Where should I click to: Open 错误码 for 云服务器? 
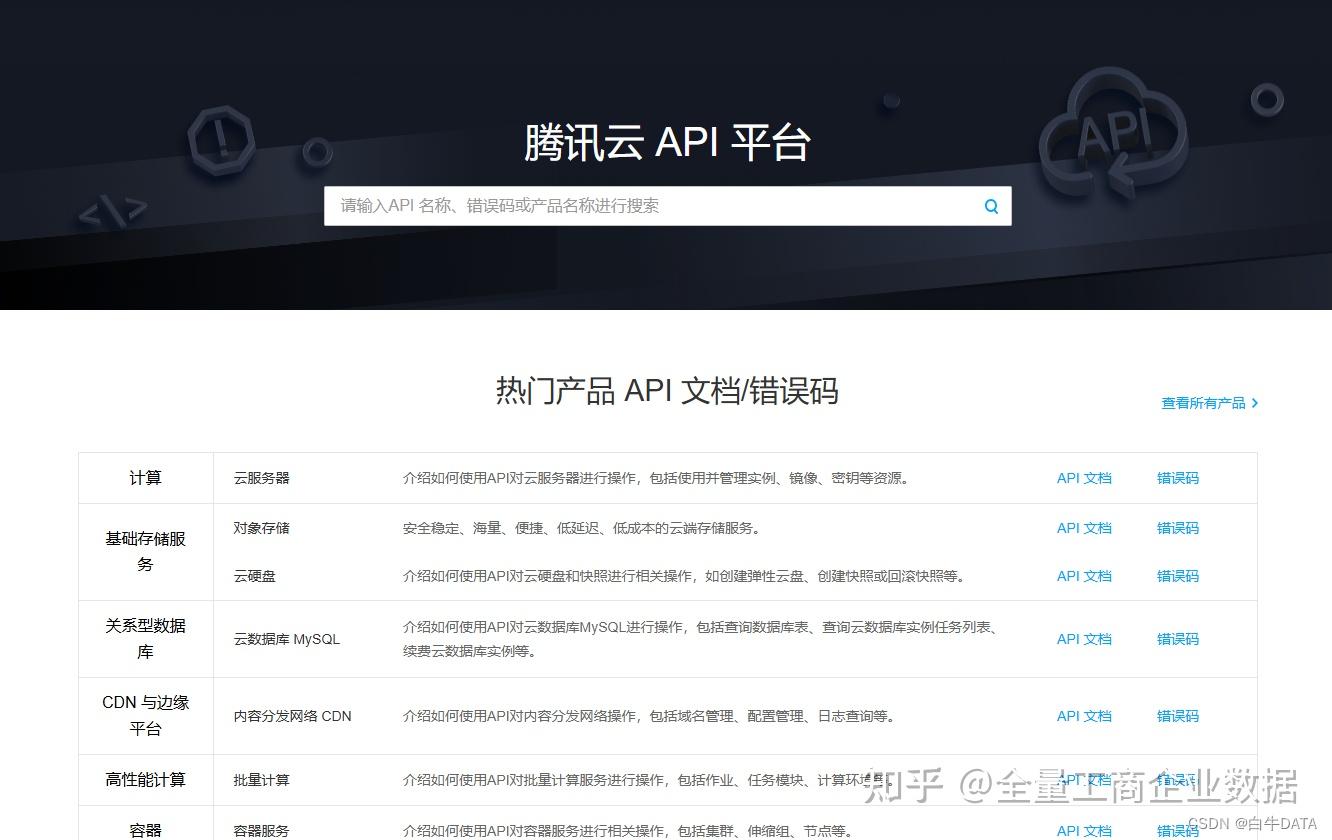(x=1178, y=478)
